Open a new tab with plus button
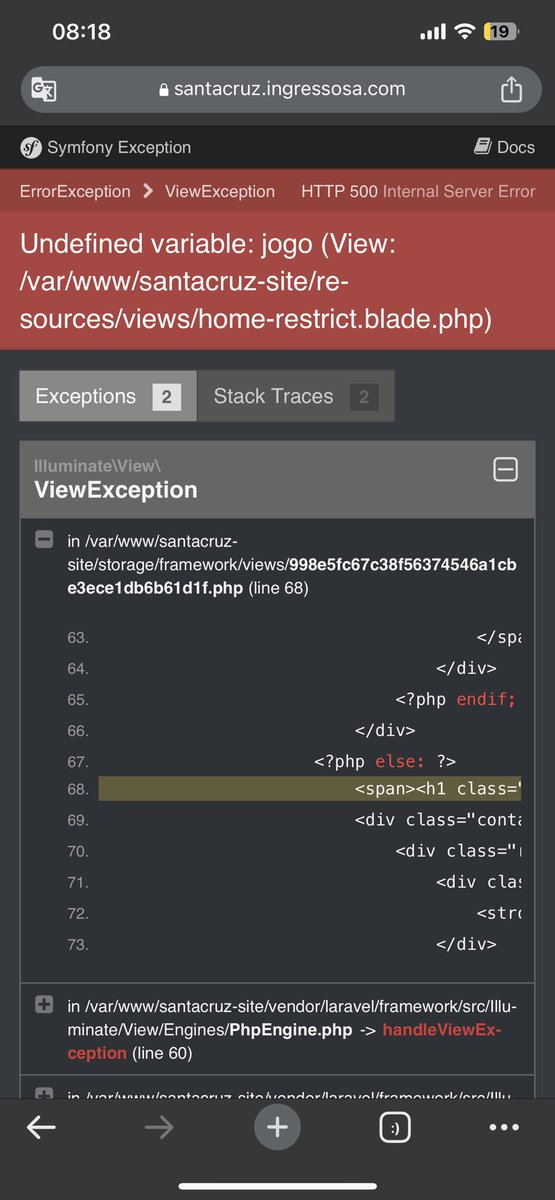Viewport: 555px width, 1200px height. tap(277, 1127)
